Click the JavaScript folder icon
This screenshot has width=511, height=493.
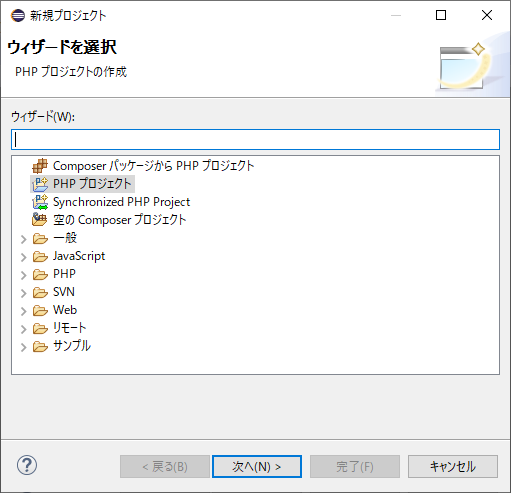(x=40, y=256)
